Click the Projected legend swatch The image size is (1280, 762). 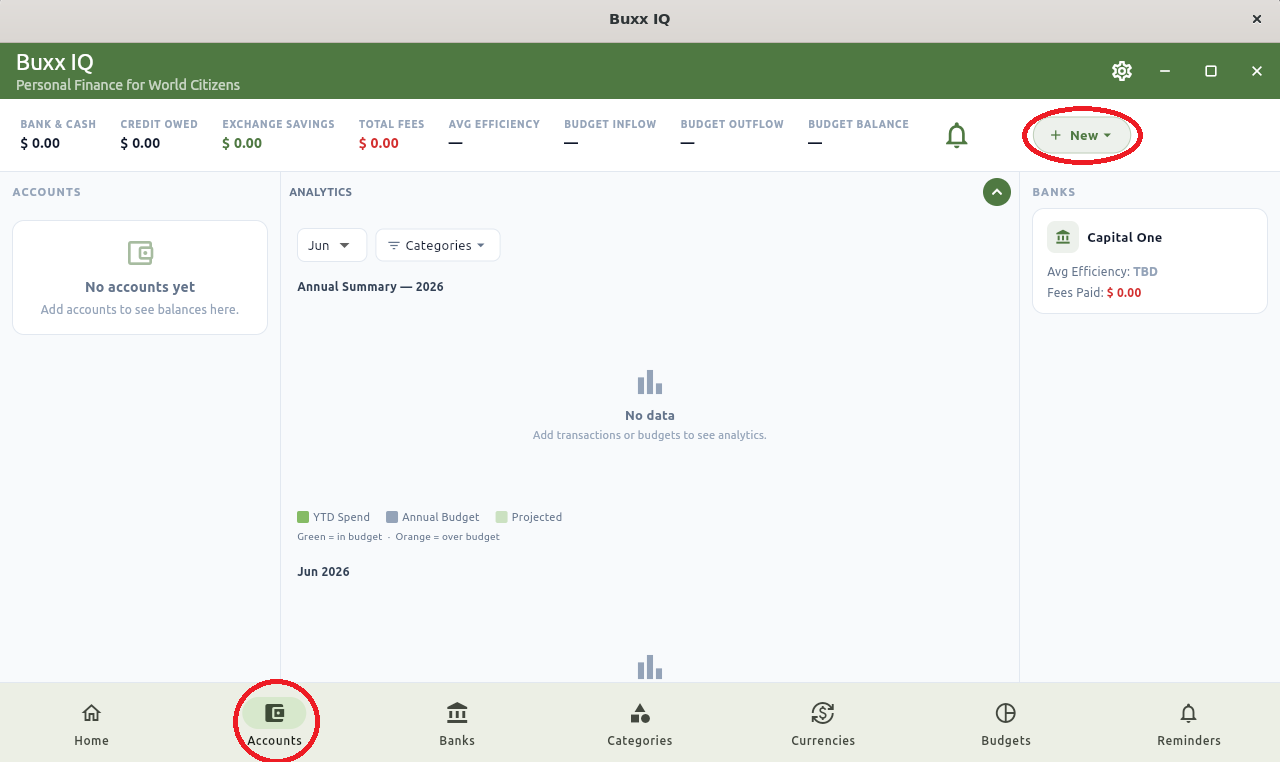[x=501, y=517]
